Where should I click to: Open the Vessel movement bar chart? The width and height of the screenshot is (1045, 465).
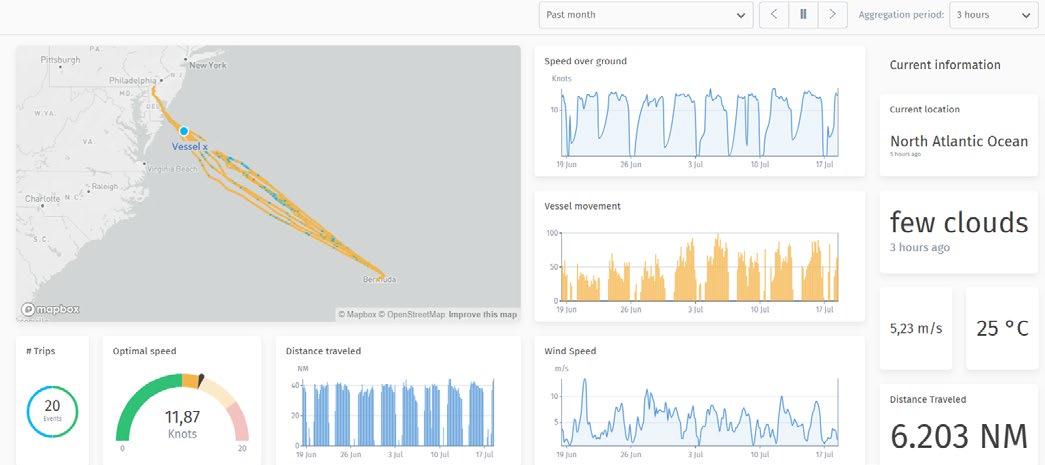pyautogui.click(x=700, y=256)
